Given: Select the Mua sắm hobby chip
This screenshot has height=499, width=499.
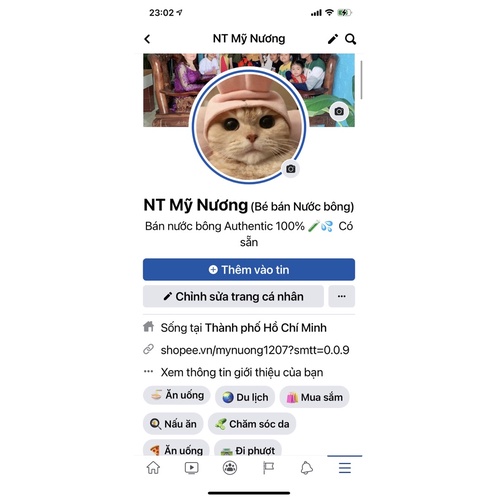Looking at the screenshot, I should (314, 397).
